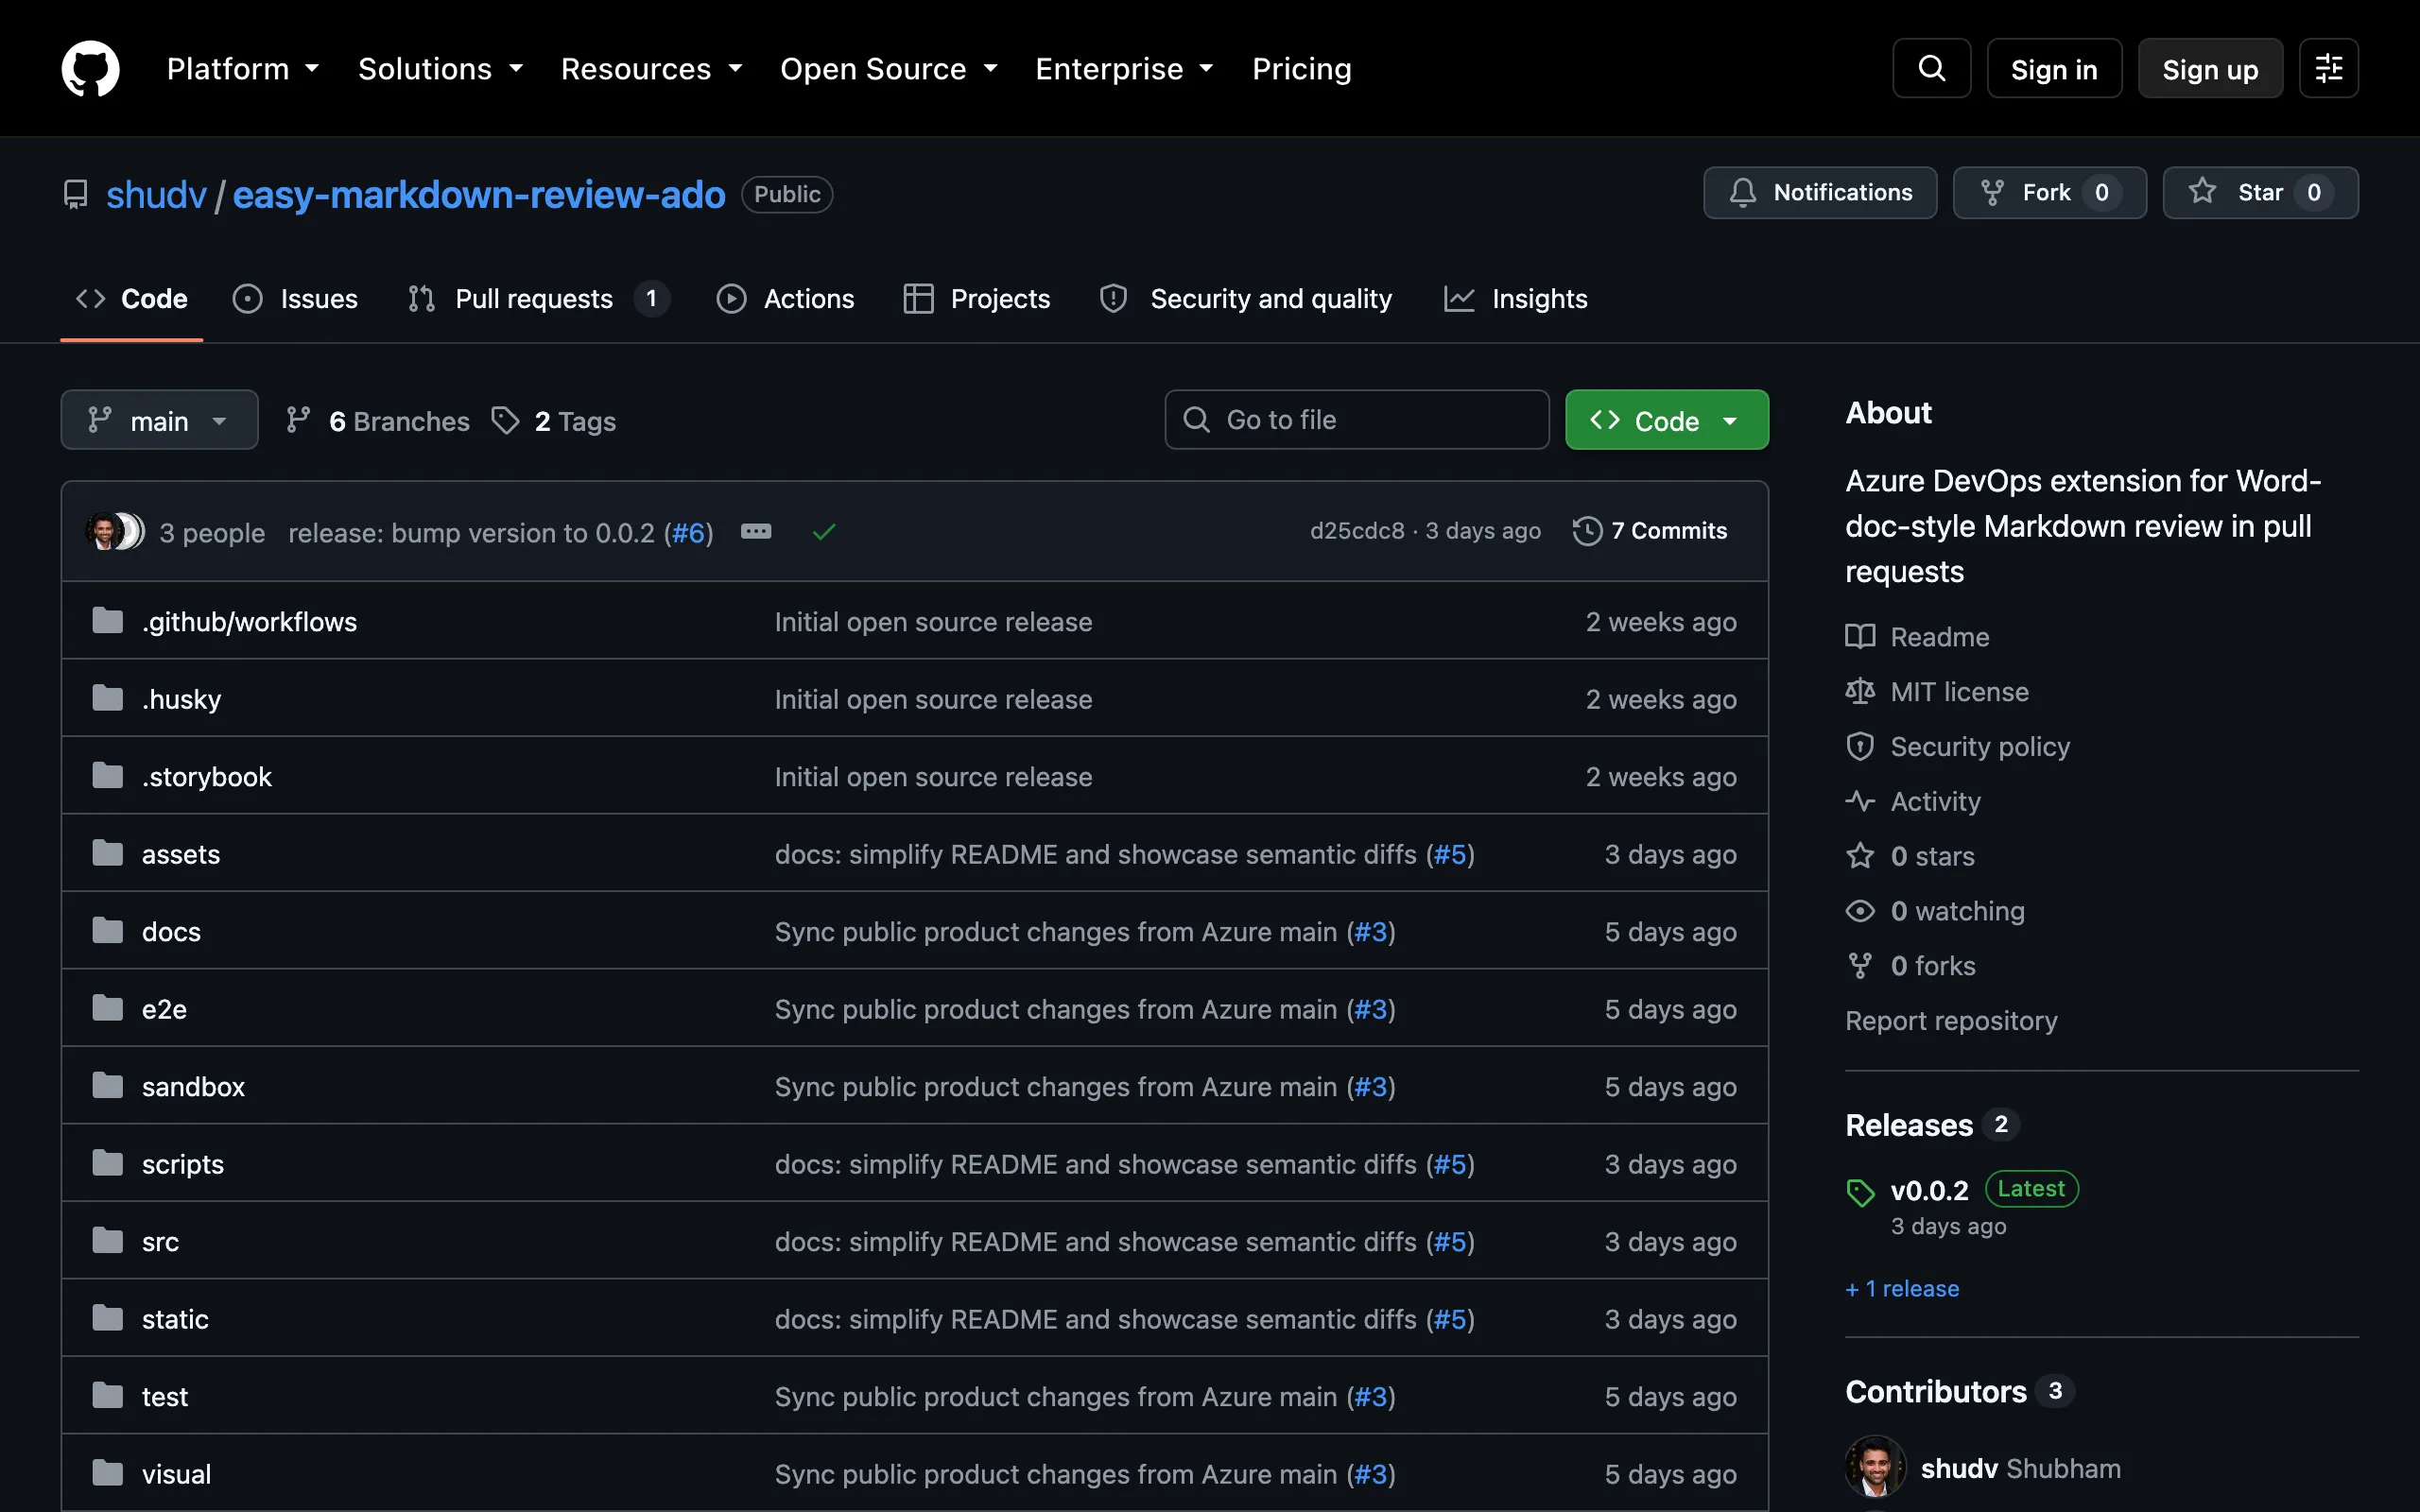The width and height of the screenshot is (2420, 1512).
Task: Click the .storybook folder icon
Action: (x=107, y=776)
